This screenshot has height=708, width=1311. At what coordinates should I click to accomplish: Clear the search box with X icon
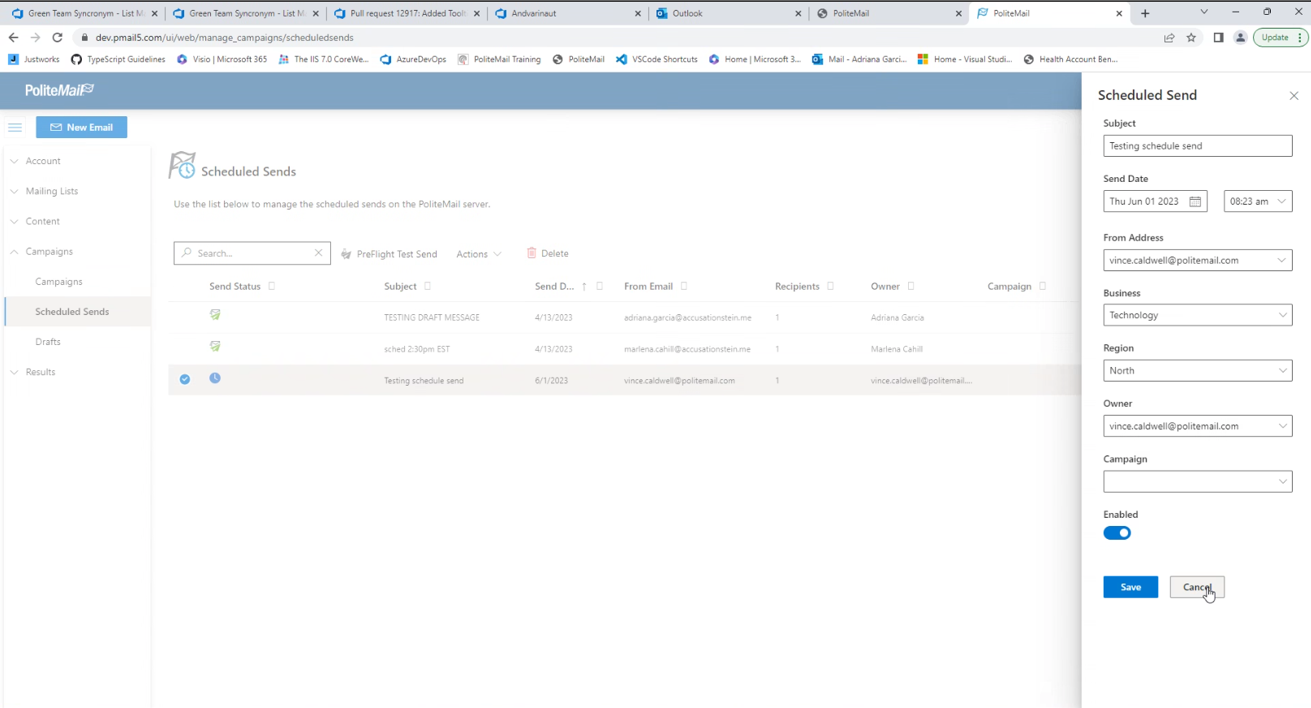click(318, 253)
